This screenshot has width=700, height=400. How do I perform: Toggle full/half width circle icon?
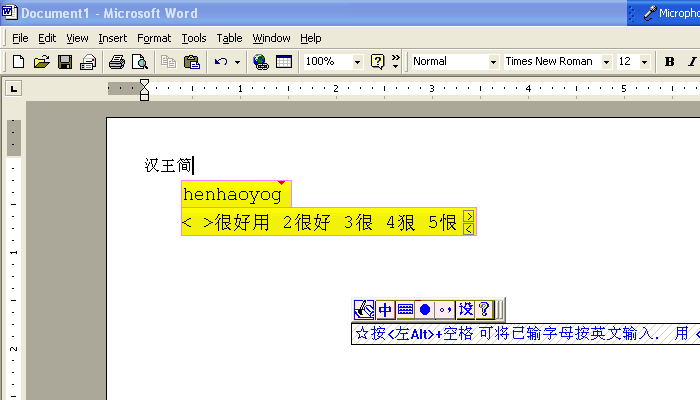point(425,309)
